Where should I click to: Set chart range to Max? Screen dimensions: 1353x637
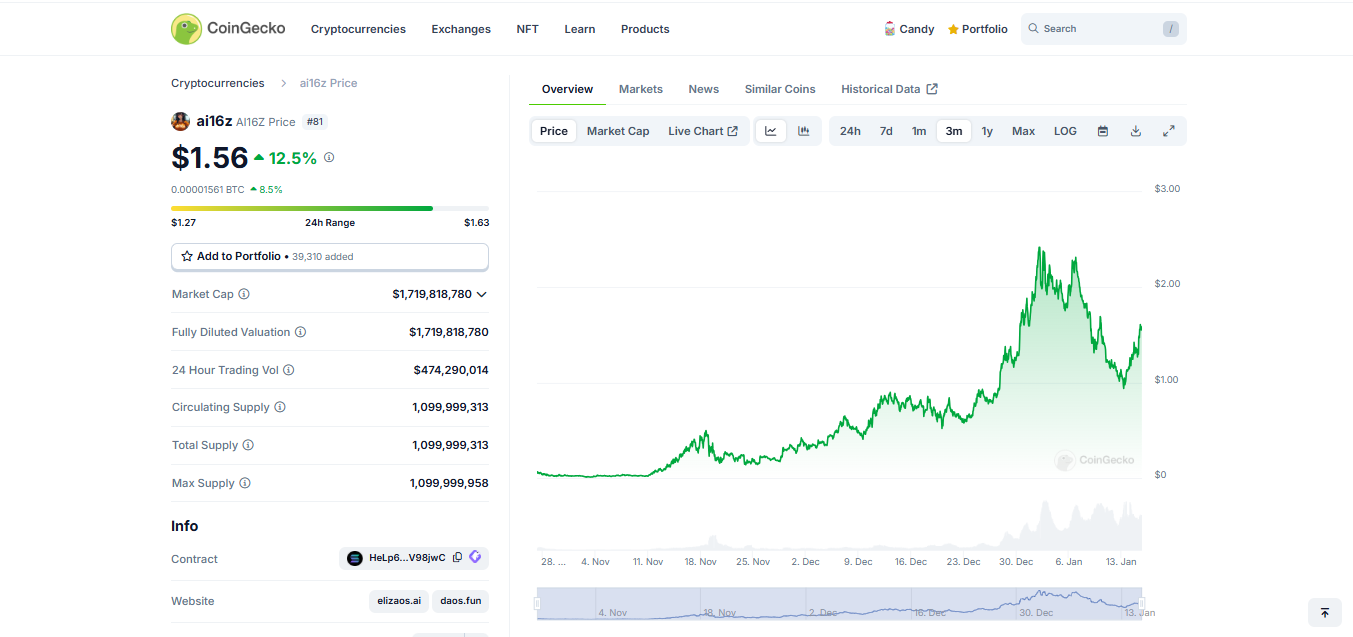(1023, 131)
